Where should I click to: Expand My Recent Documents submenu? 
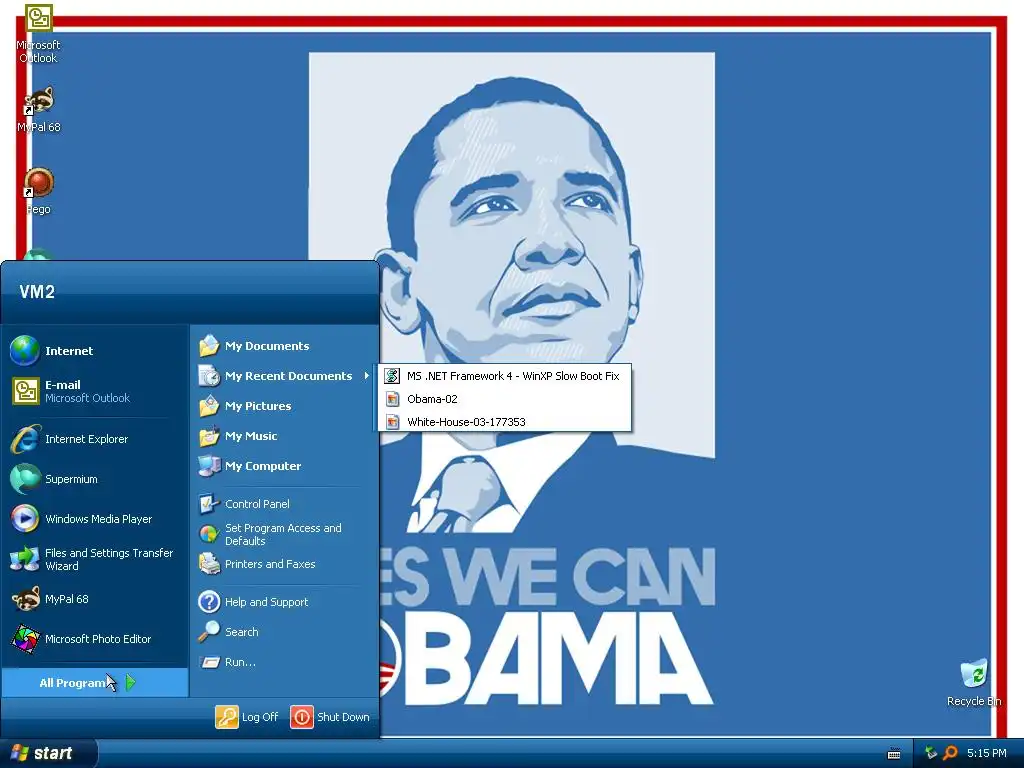coord(284,376)
